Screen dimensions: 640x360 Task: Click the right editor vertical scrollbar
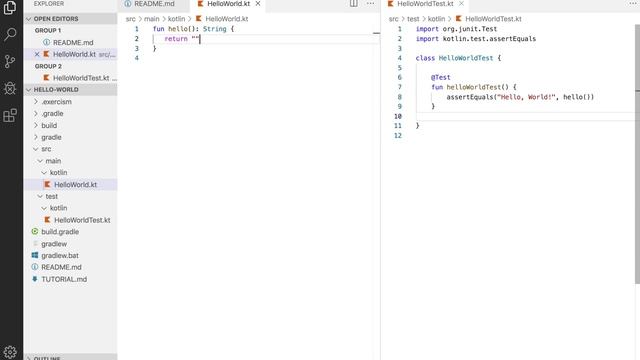[637, 154]
